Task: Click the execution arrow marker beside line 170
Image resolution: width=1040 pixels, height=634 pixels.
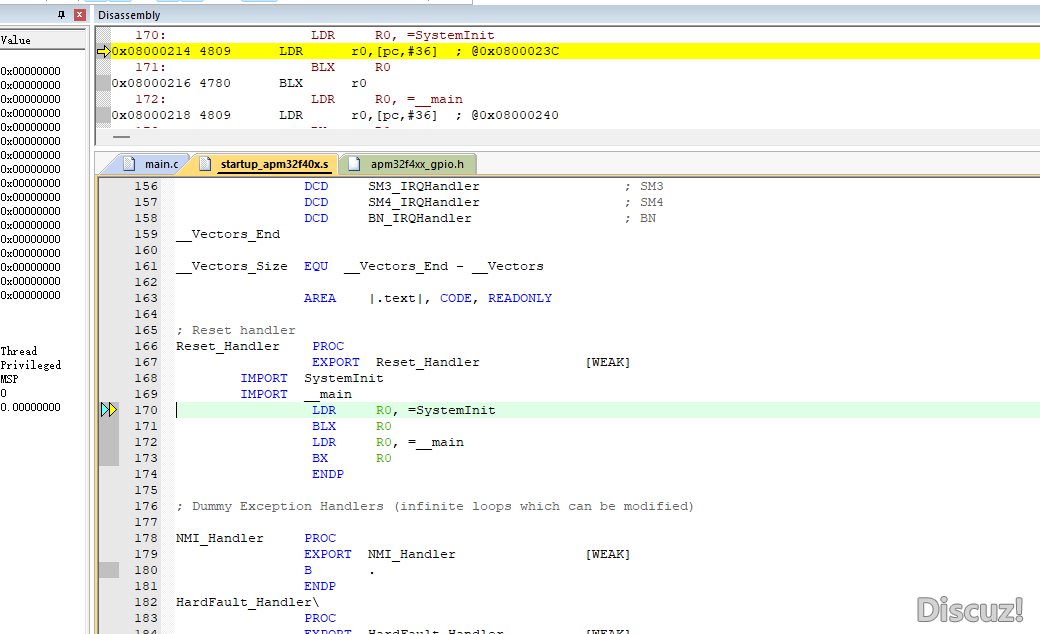Action: 109,410
